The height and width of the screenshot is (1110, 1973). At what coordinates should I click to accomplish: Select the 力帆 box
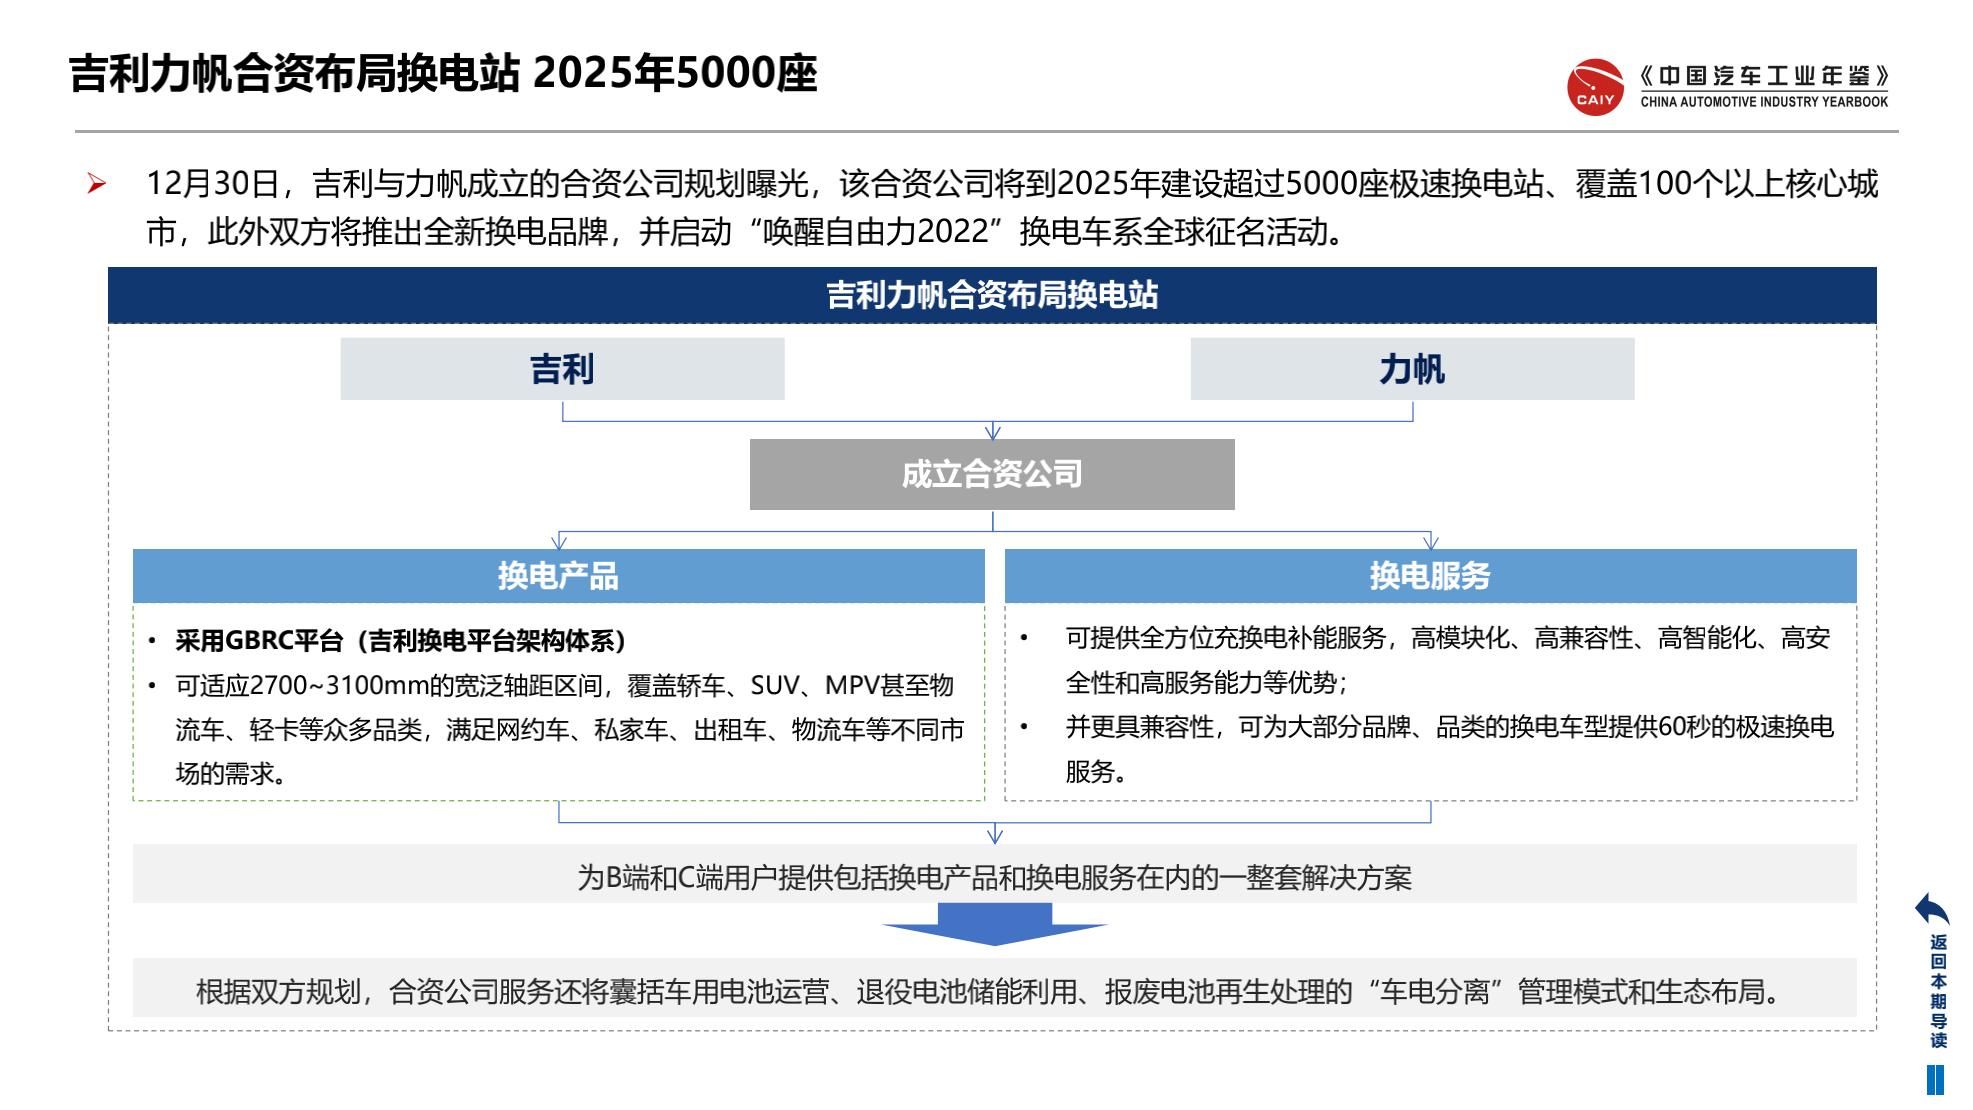1411,369
